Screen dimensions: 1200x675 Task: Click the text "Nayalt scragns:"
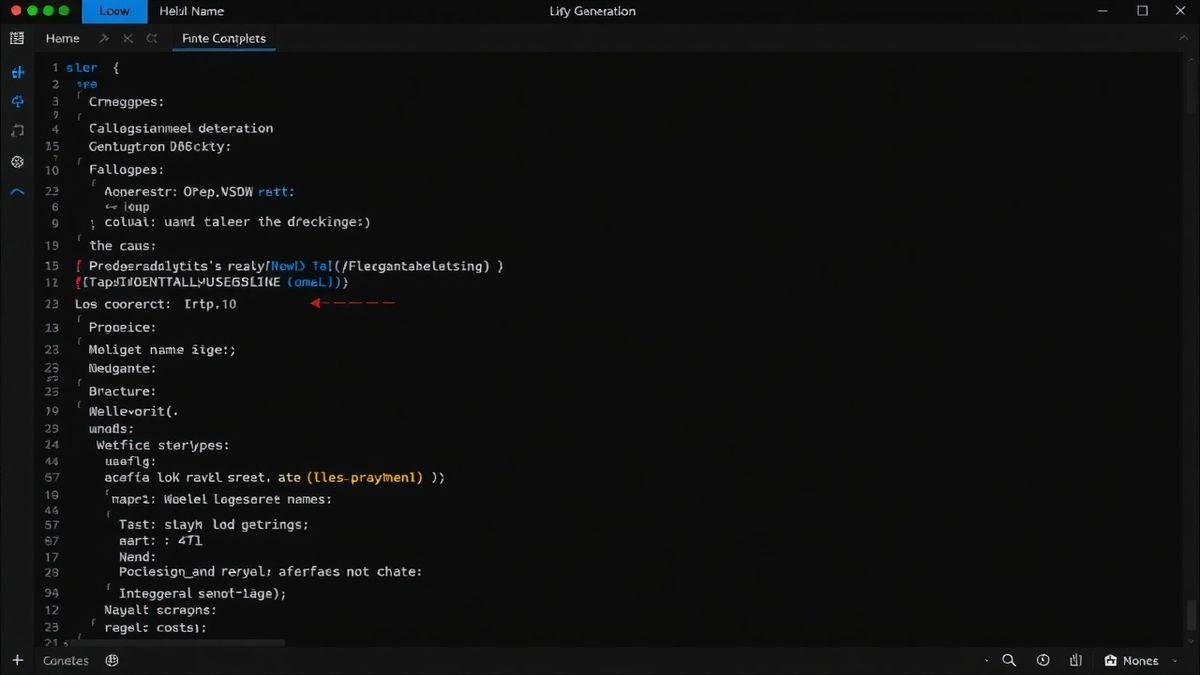click(160, 610)
